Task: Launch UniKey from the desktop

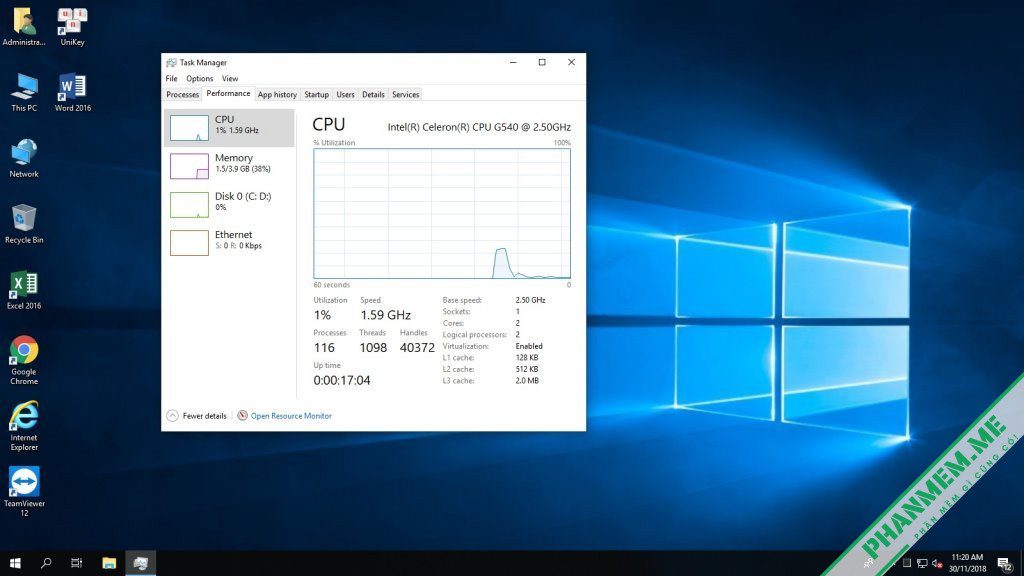Action: click(x=72, y=26)
